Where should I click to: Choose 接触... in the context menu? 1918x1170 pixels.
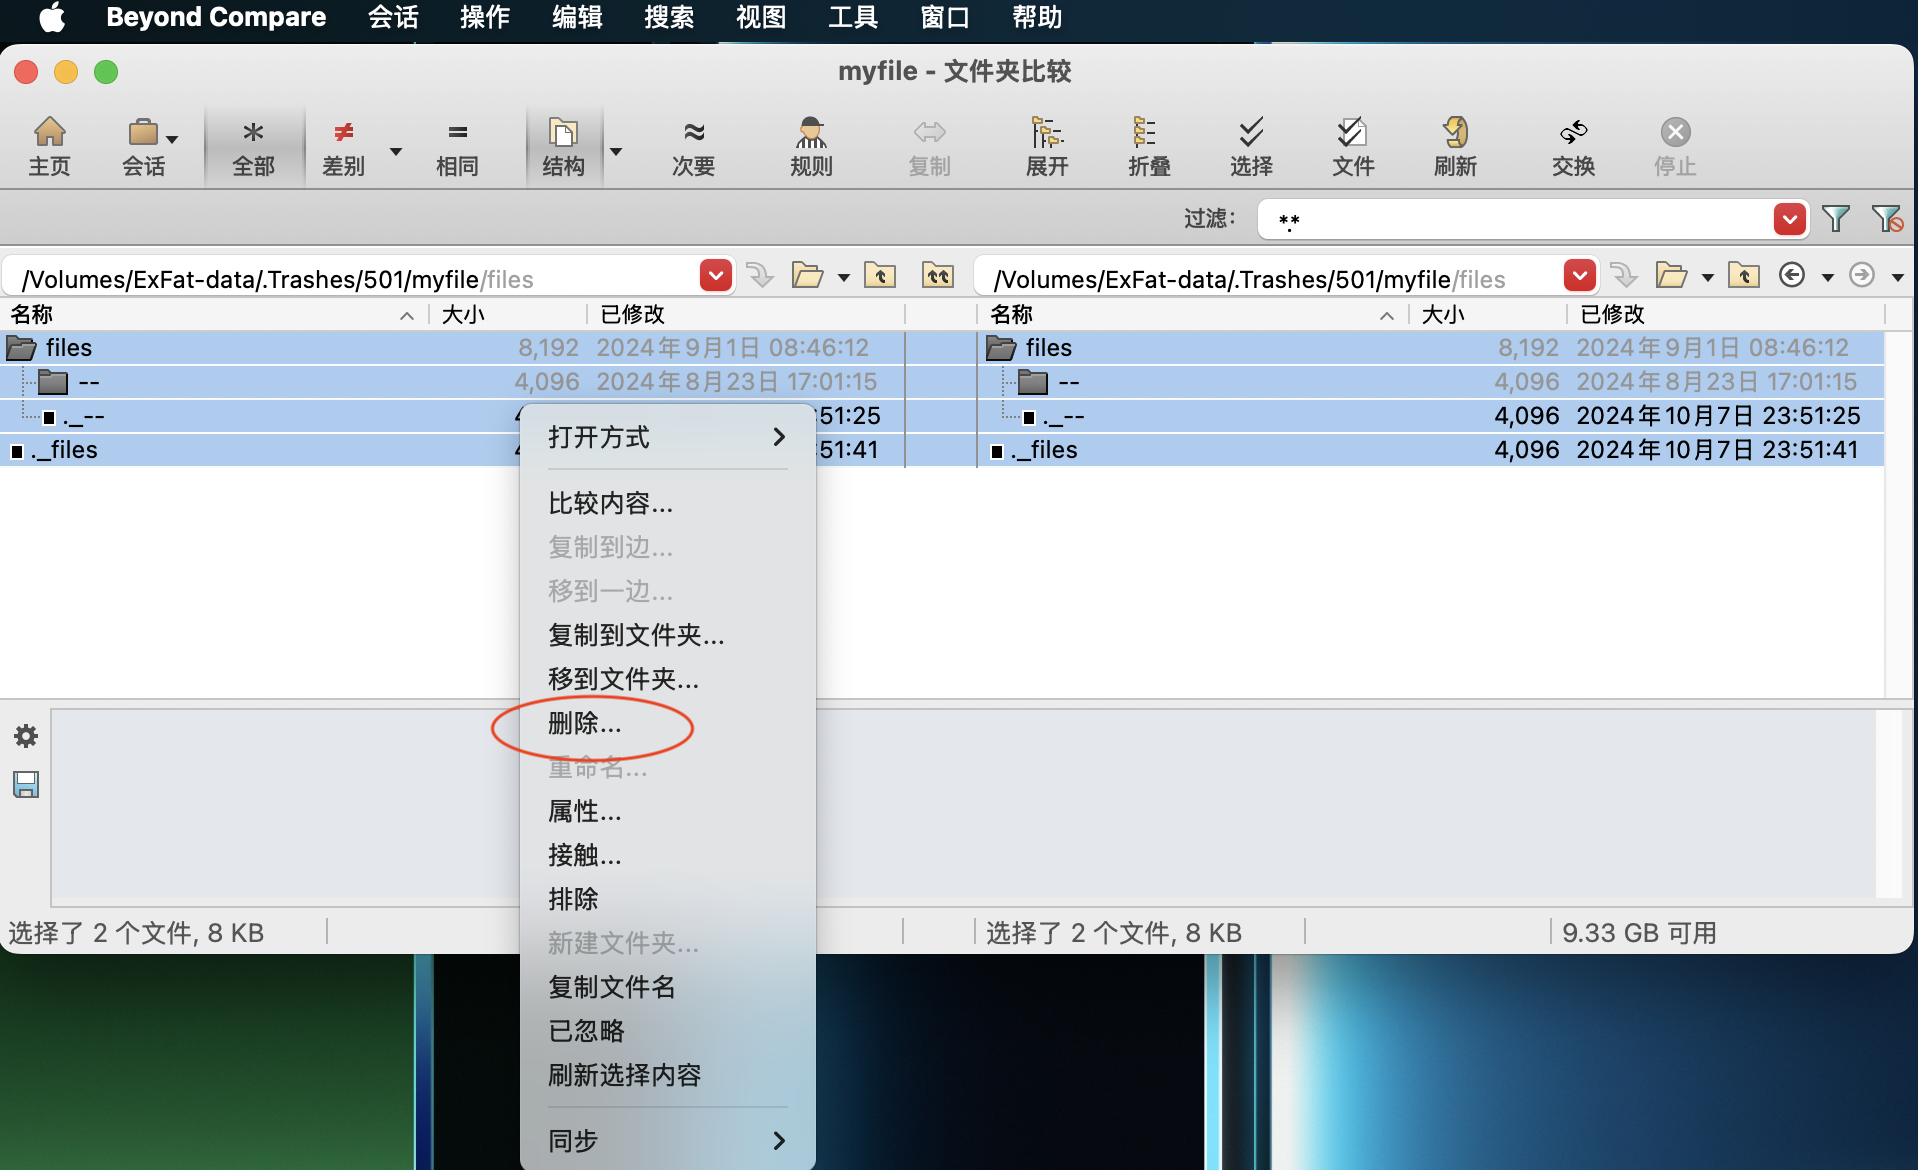tap(668, 855)
